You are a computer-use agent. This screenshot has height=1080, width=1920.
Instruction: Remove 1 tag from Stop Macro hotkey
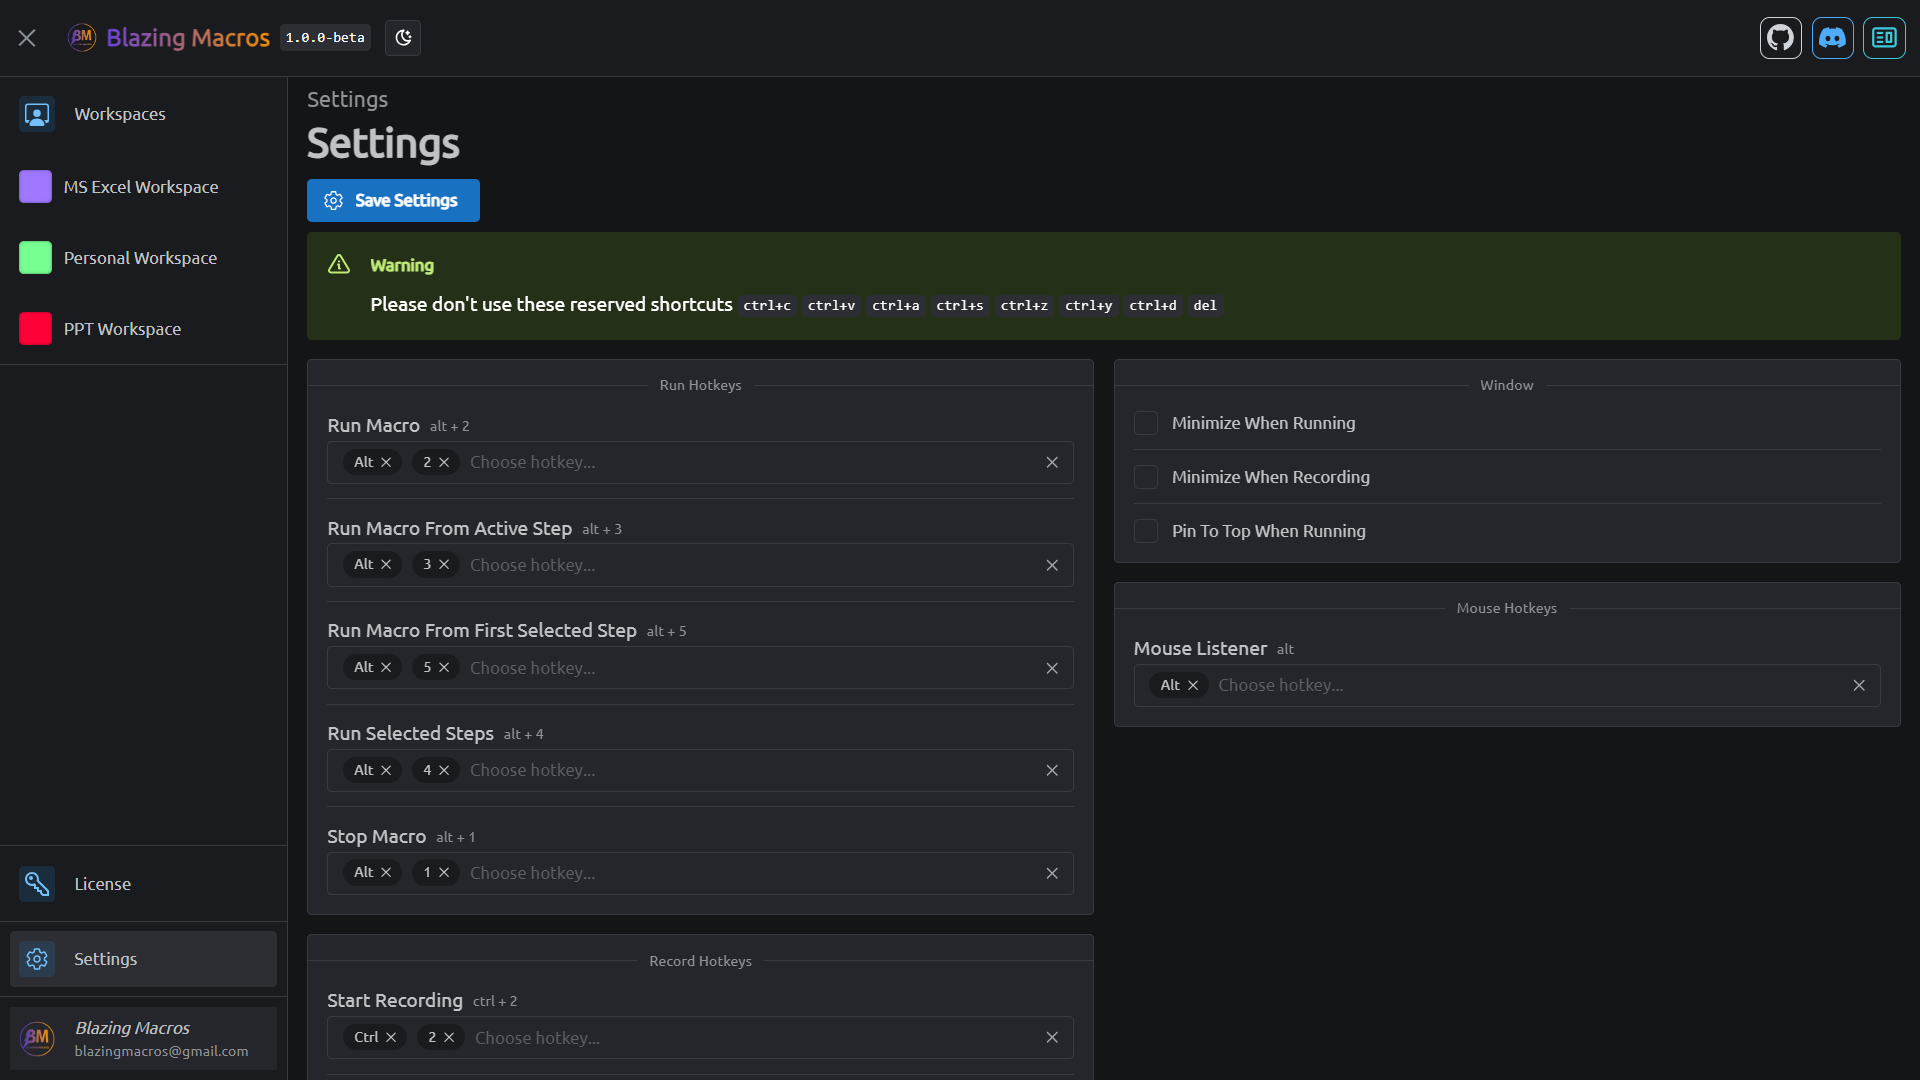pos(444,873)
